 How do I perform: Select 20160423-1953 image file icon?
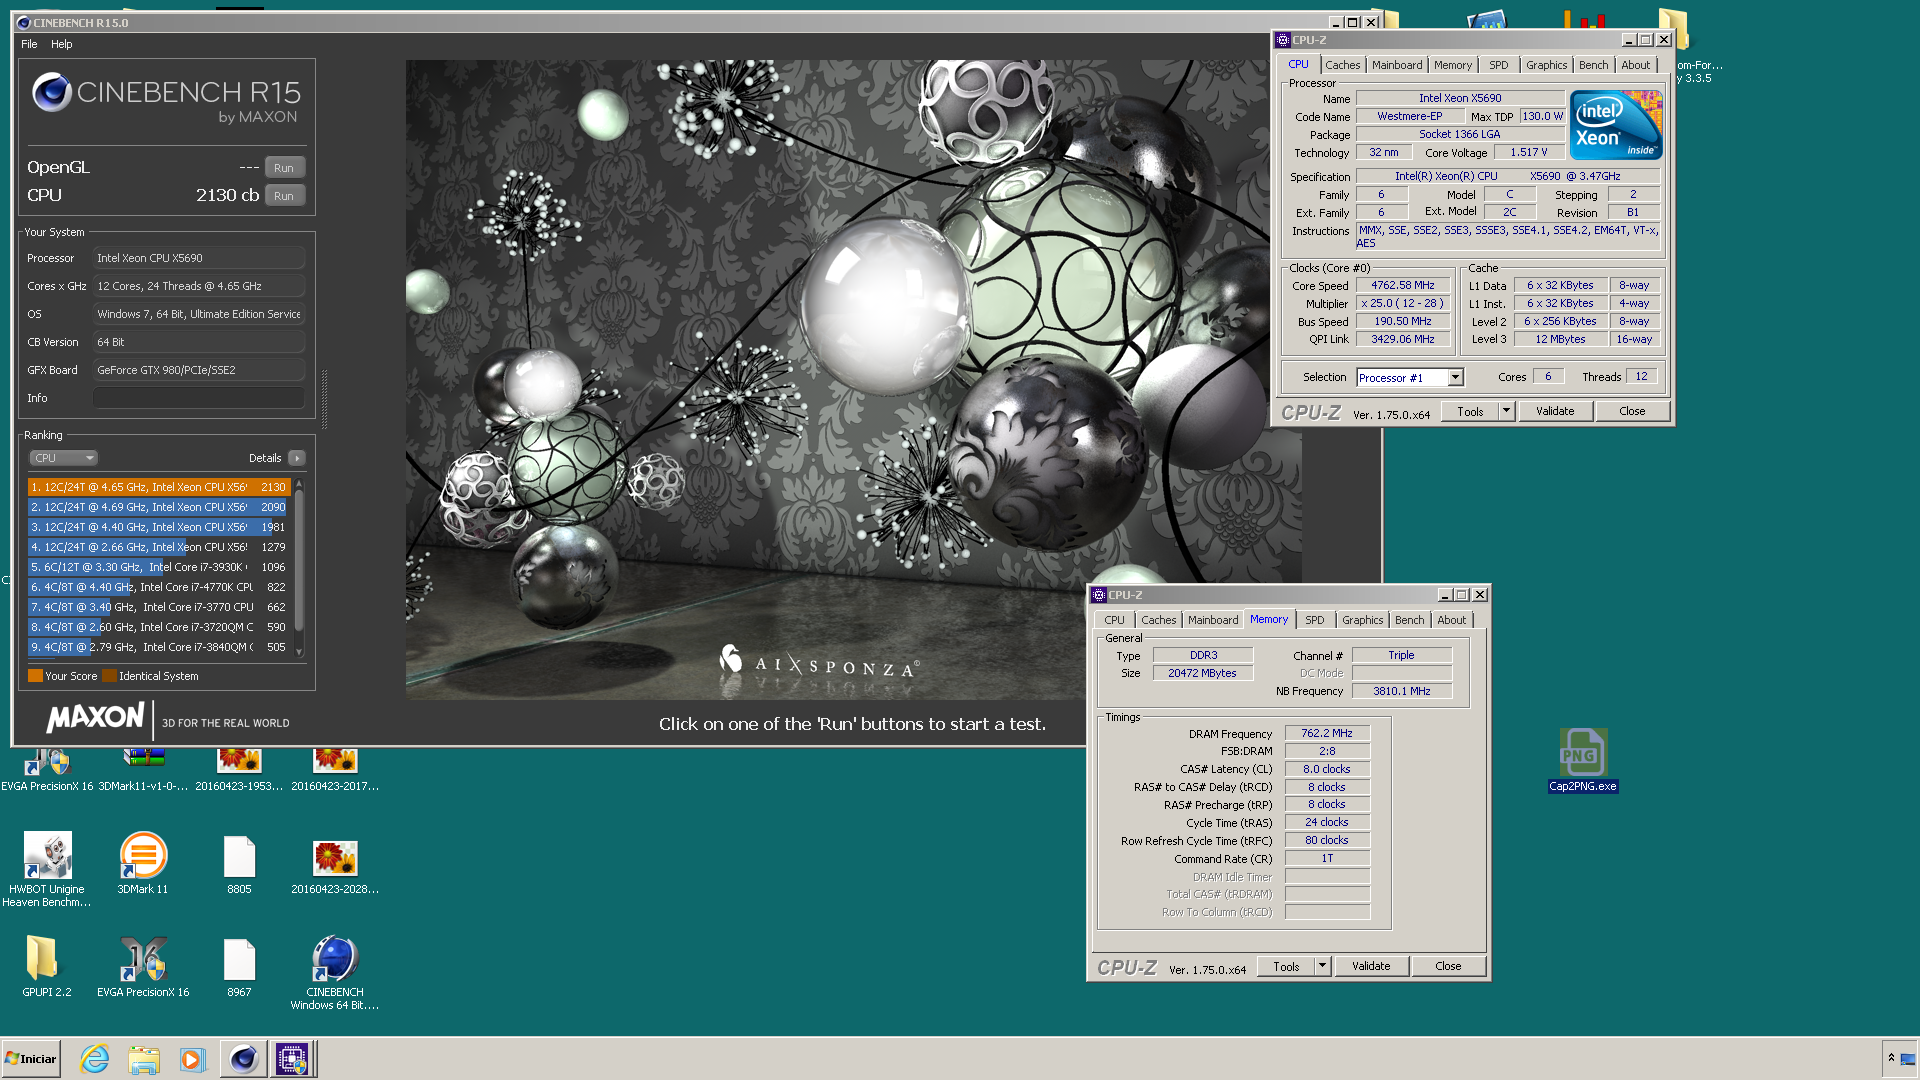[x=239, y=771]
